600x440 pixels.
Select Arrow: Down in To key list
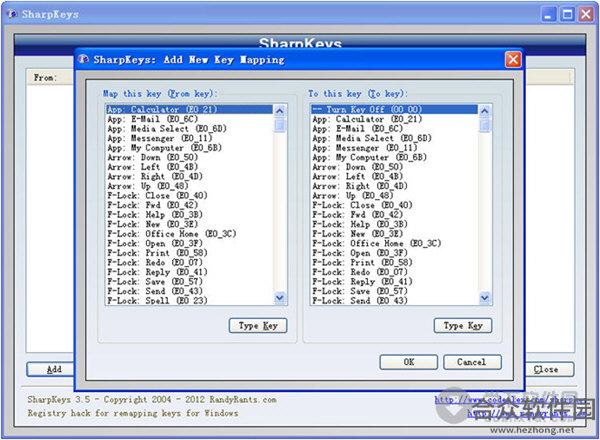tap(395, 167)
